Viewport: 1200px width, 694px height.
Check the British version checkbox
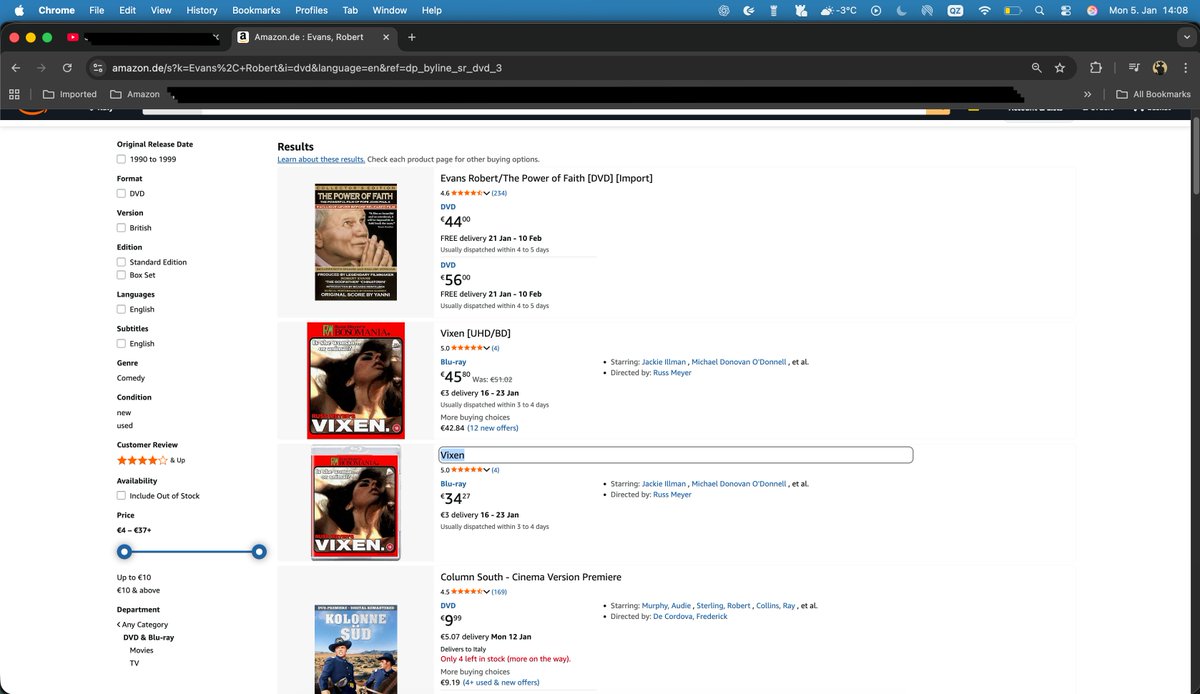click(x=121, y=227)
